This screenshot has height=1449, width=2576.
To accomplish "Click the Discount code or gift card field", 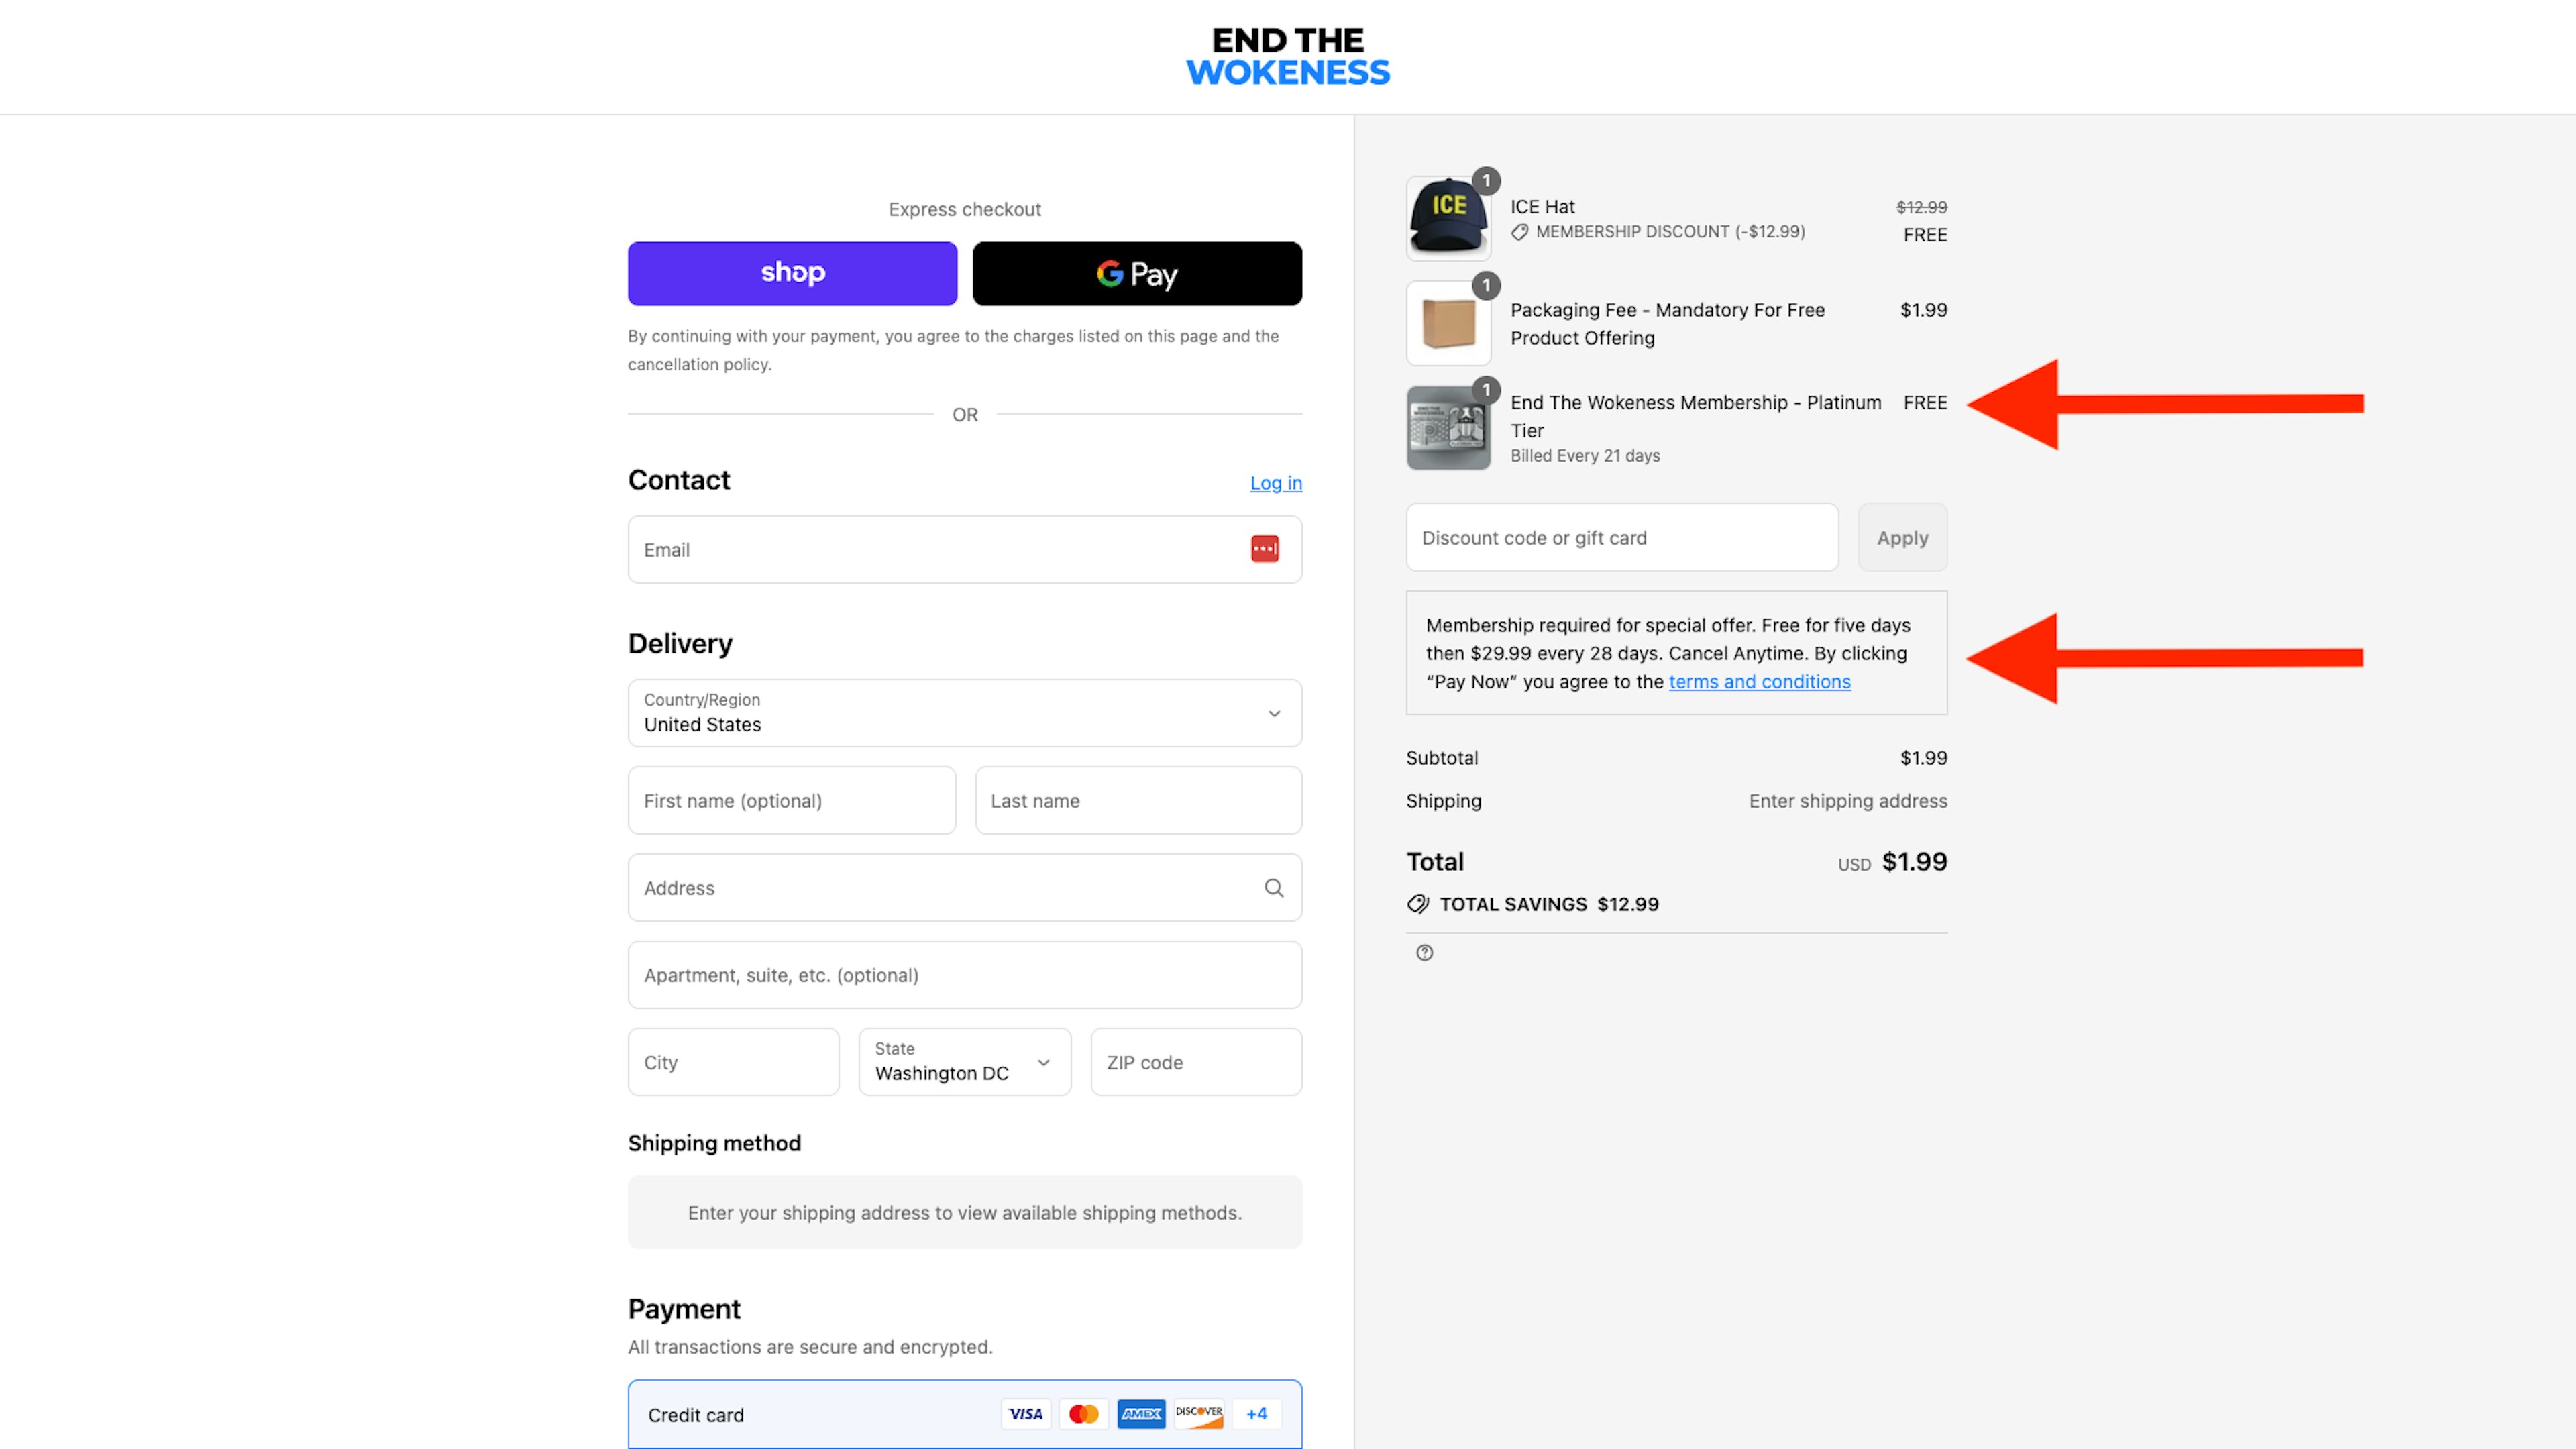I will pos(1621,538).
